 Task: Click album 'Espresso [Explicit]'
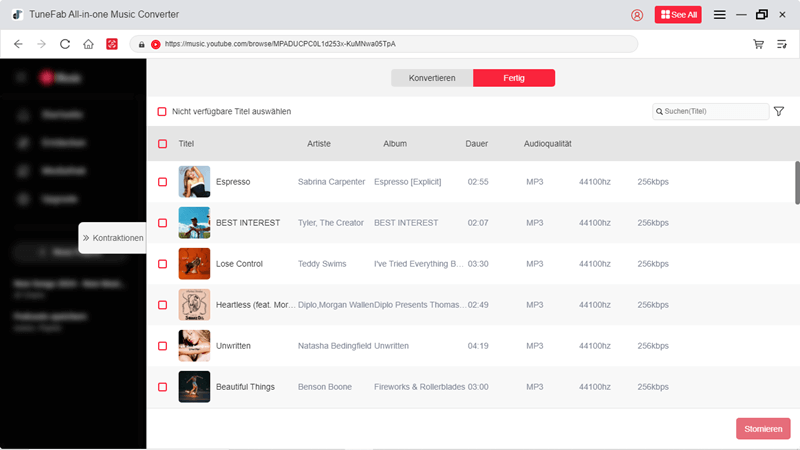pyautogui.click(x=408, y=182)
